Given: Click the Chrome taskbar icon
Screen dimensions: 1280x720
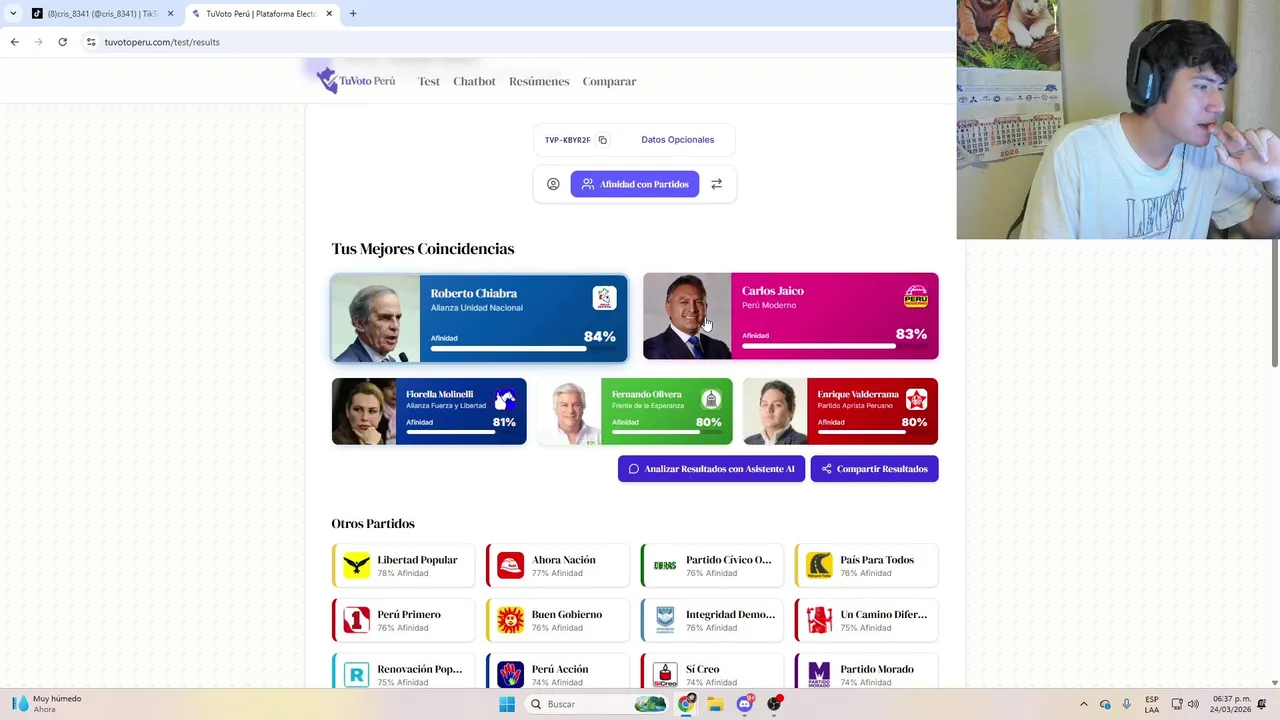Looking at the screenshot, I should [x=686, y=704].
